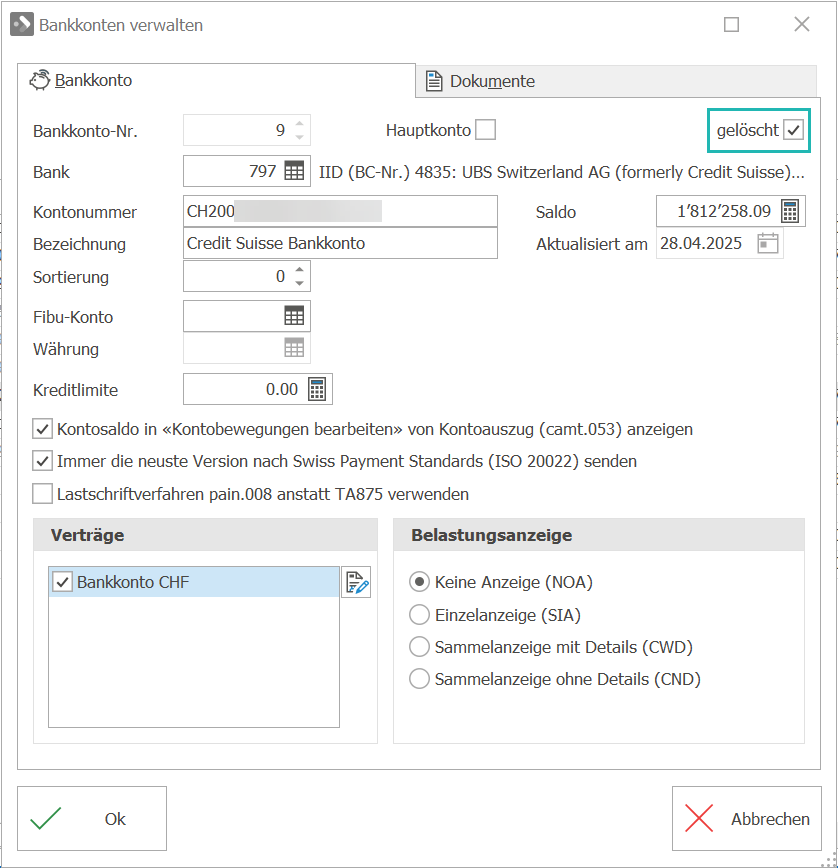Uncheck the Bankkonto CHF contract checkbox

tap(63, 582)
